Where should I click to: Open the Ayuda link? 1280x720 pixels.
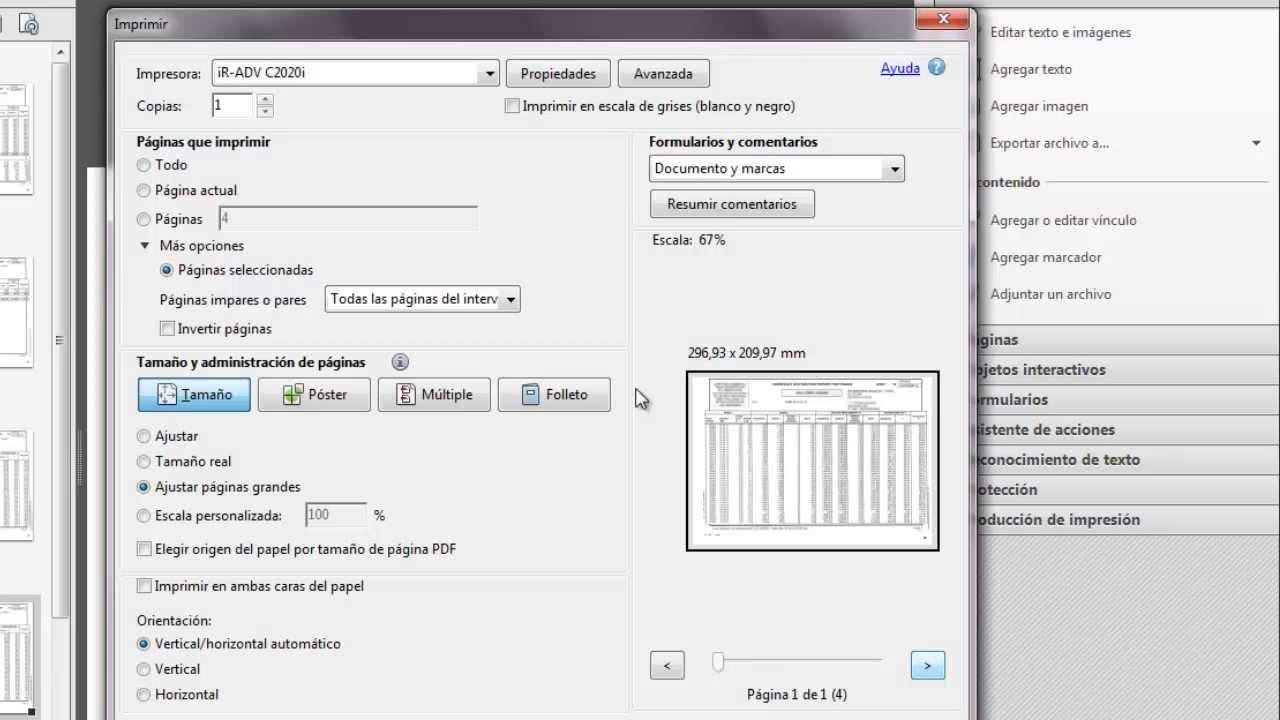(899, 68)
